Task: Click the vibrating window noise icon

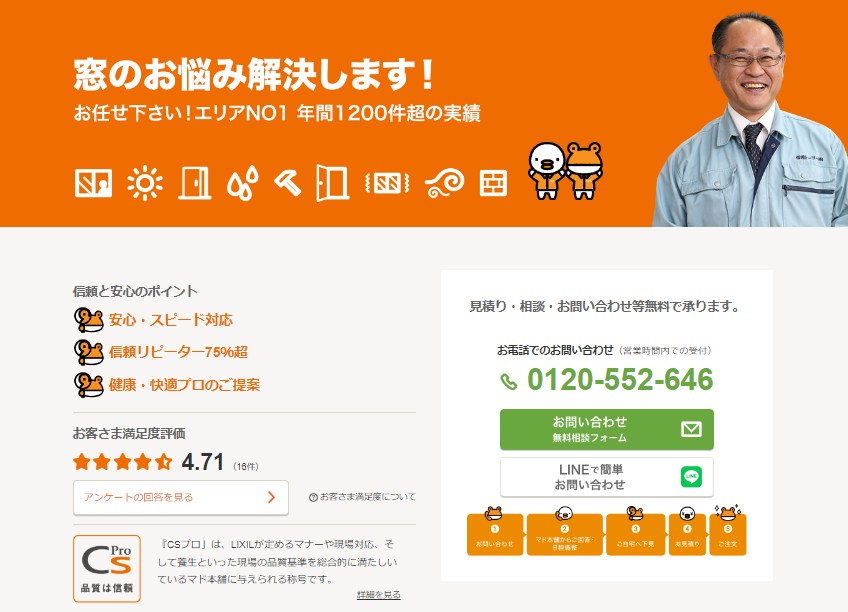Action: 388,183
